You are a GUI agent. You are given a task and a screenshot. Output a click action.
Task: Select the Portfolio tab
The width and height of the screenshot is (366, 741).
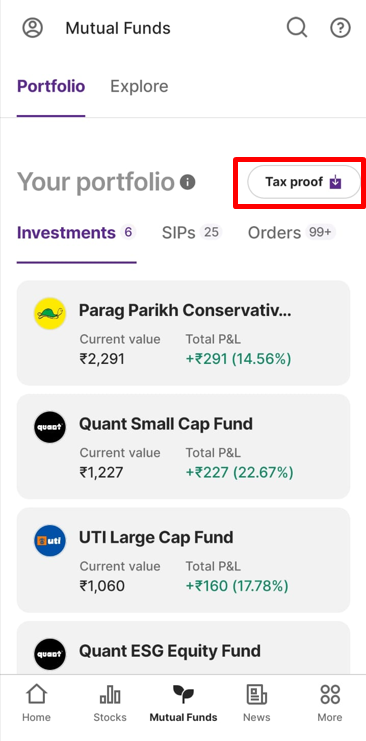coord(51,86)
